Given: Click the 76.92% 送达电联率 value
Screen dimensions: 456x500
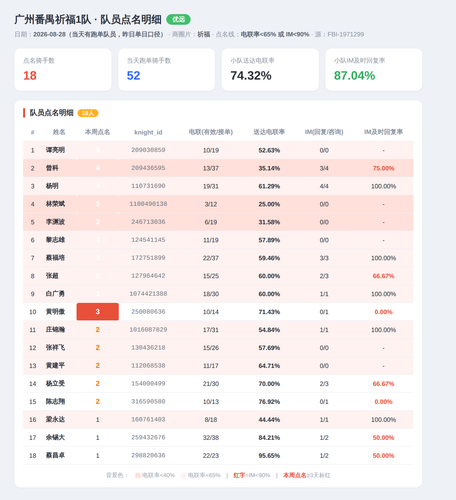Looking at the screenshot, I should click(x=269, y=402).
